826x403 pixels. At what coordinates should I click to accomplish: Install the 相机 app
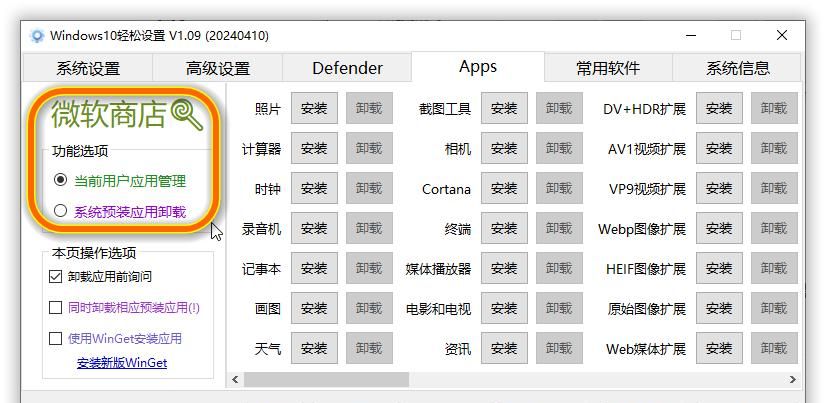(504, 149)
